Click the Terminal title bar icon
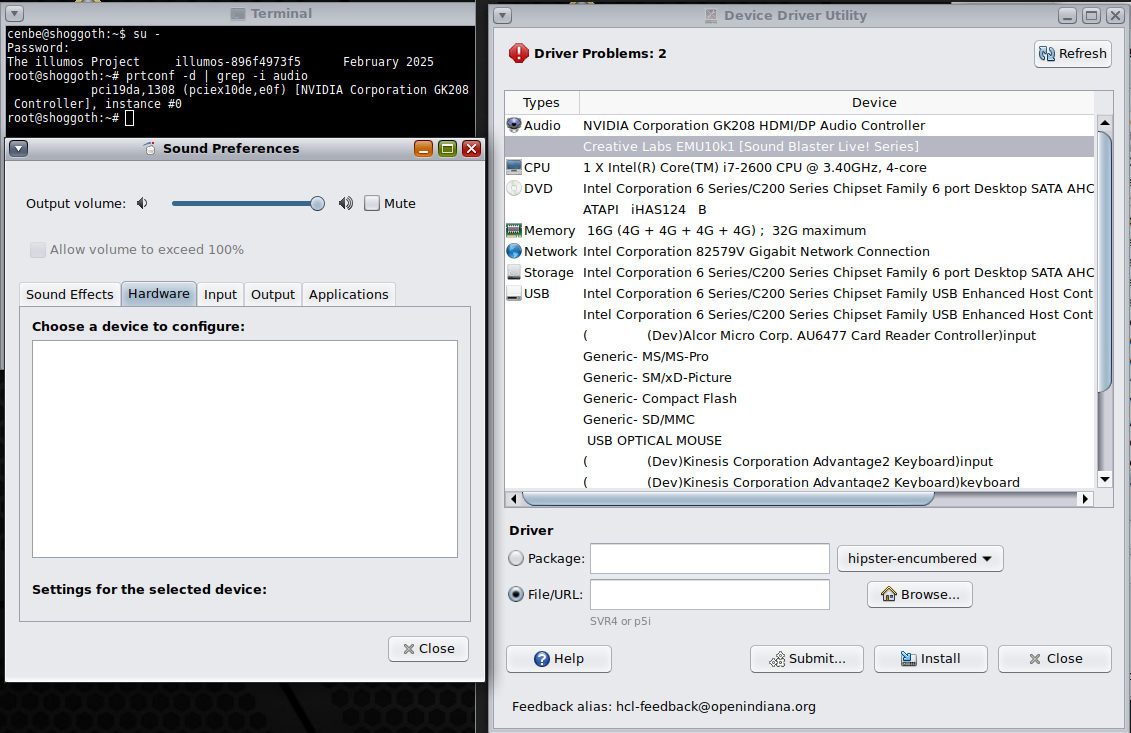This screenshot has width=1131, height=733. (x=238, y=14)
